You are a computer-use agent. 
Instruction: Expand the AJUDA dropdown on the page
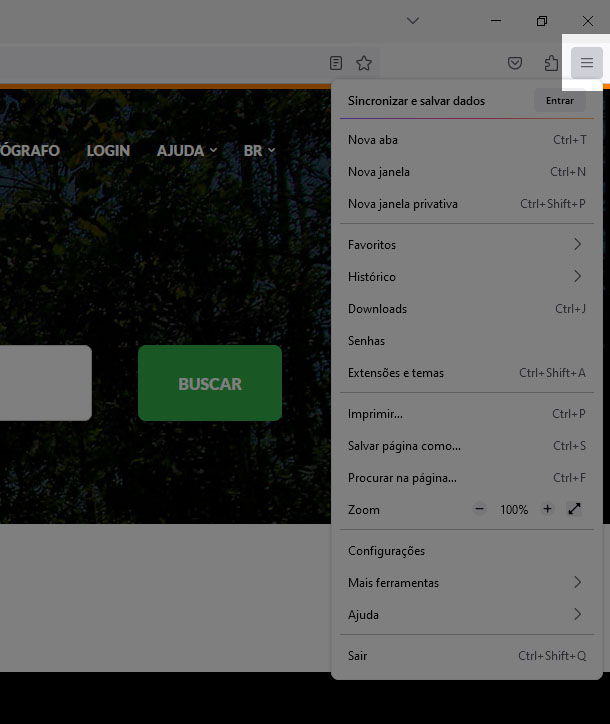[187, 151]
